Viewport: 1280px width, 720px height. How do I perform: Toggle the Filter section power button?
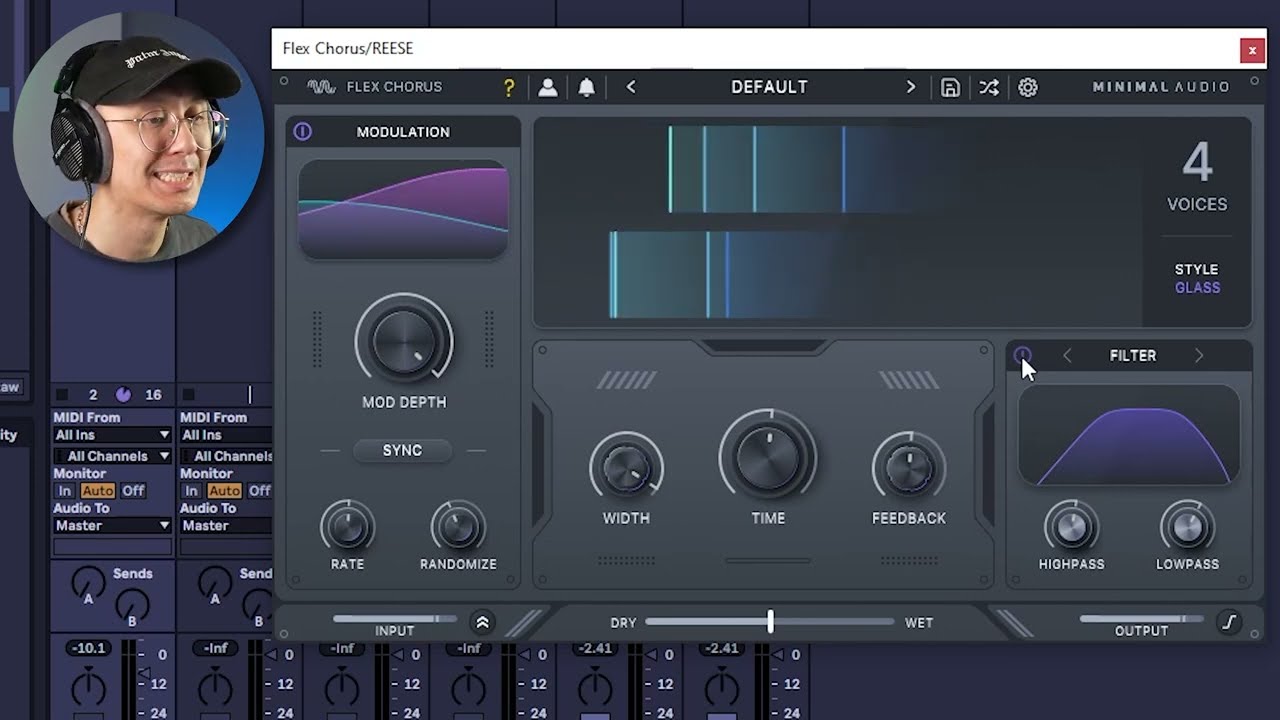click(x=1022, y=355)
